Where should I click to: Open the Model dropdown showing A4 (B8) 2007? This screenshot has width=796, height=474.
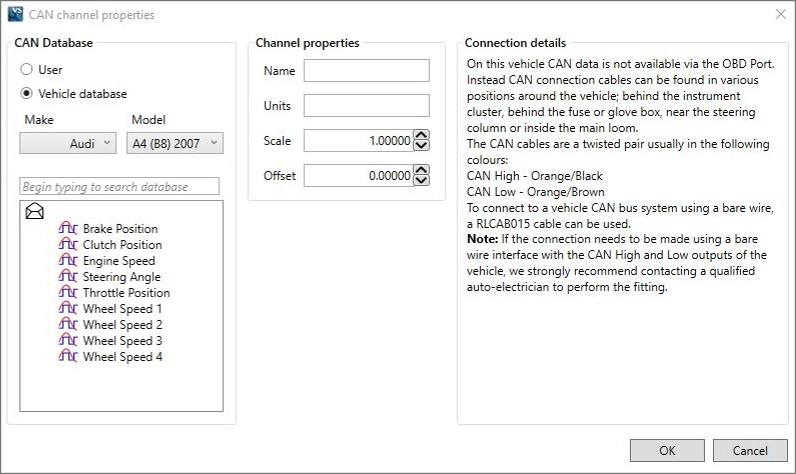point(175,143)
